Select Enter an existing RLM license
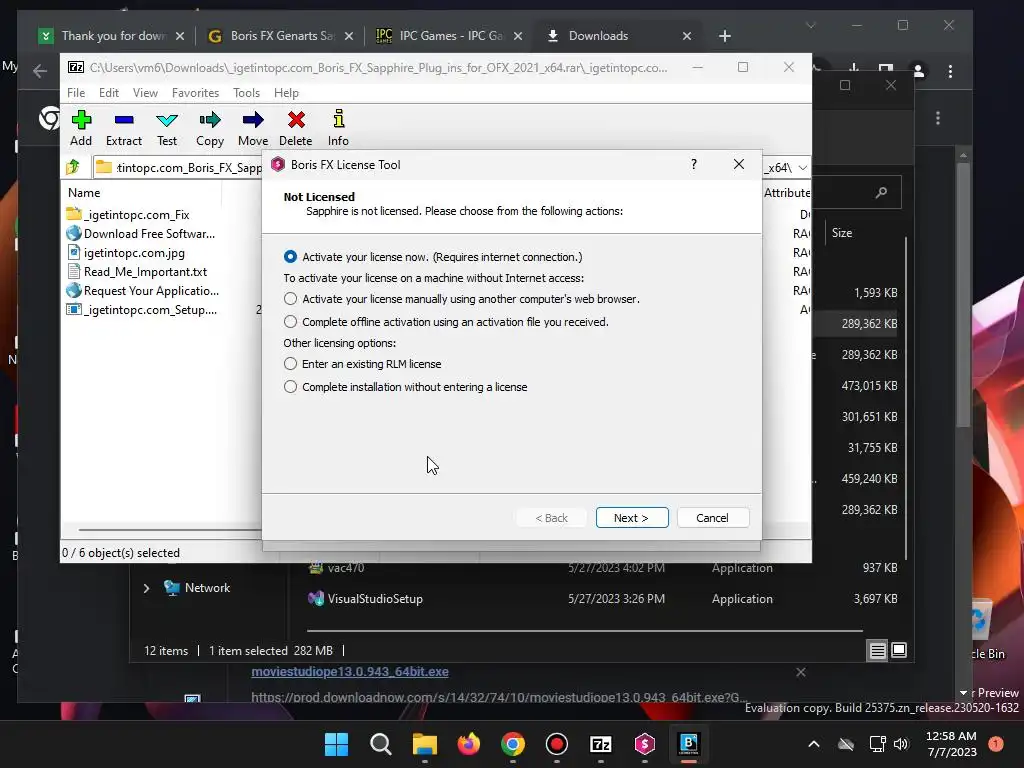The width and height of the screenshot is (1024, 768). coord(290,364)
